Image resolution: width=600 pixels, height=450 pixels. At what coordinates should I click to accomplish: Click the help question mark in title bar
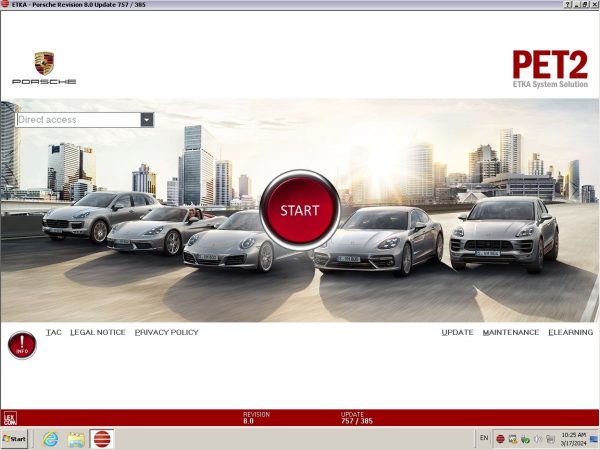point(568,5)
